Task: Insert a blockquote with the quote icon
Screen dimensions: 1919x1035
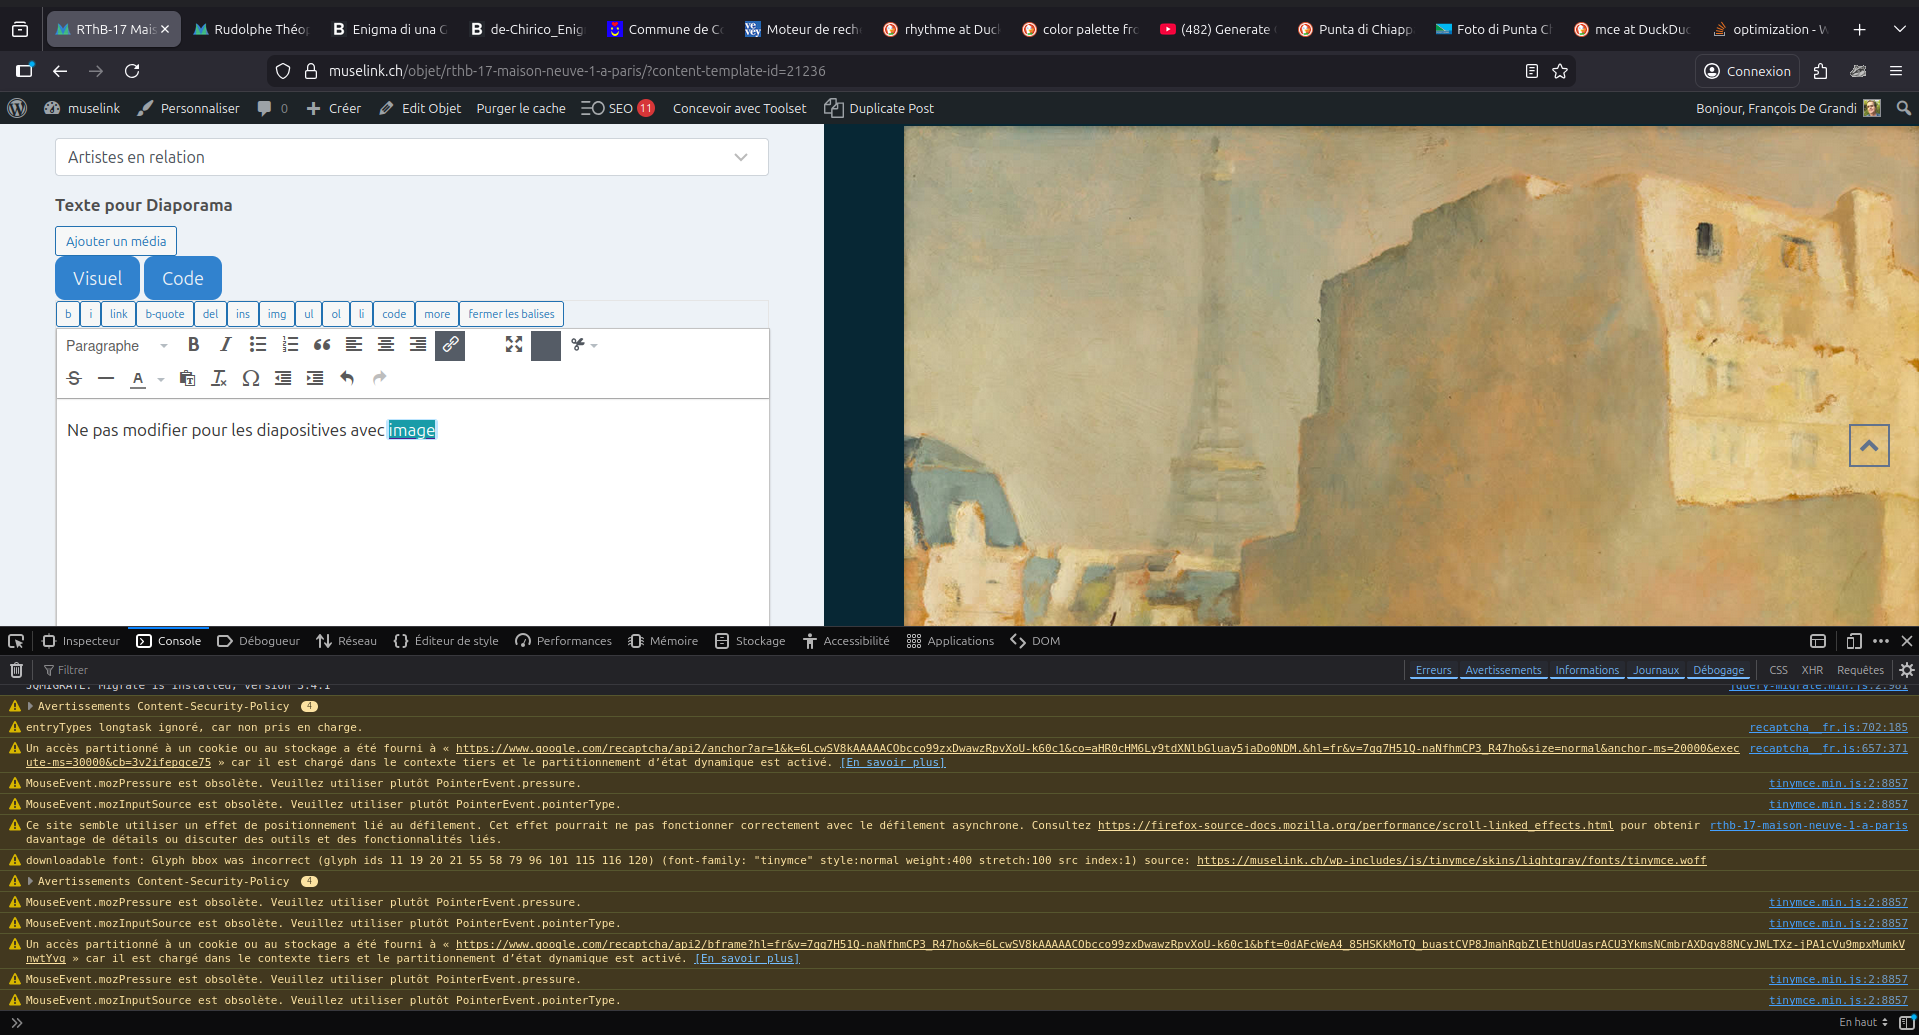Action: click(x=322, y=345)
